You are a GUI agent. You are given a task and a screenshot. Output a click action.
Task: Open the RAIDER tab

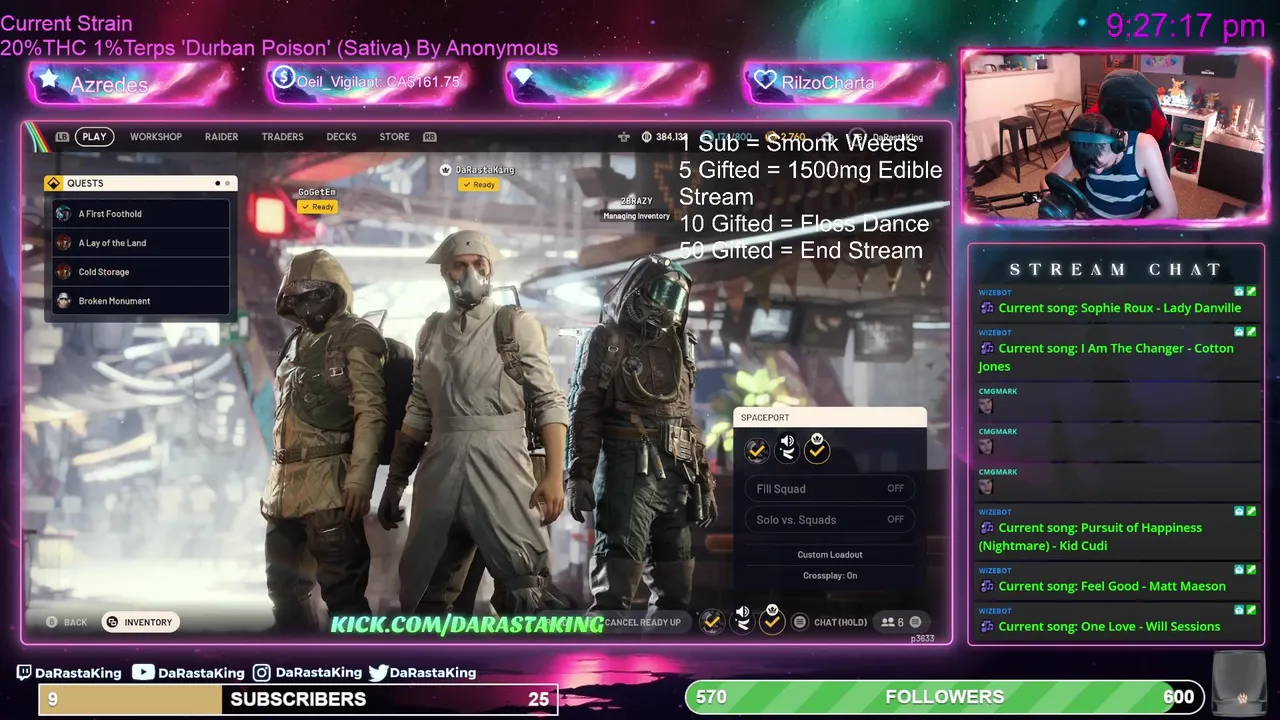click(221, 137)
